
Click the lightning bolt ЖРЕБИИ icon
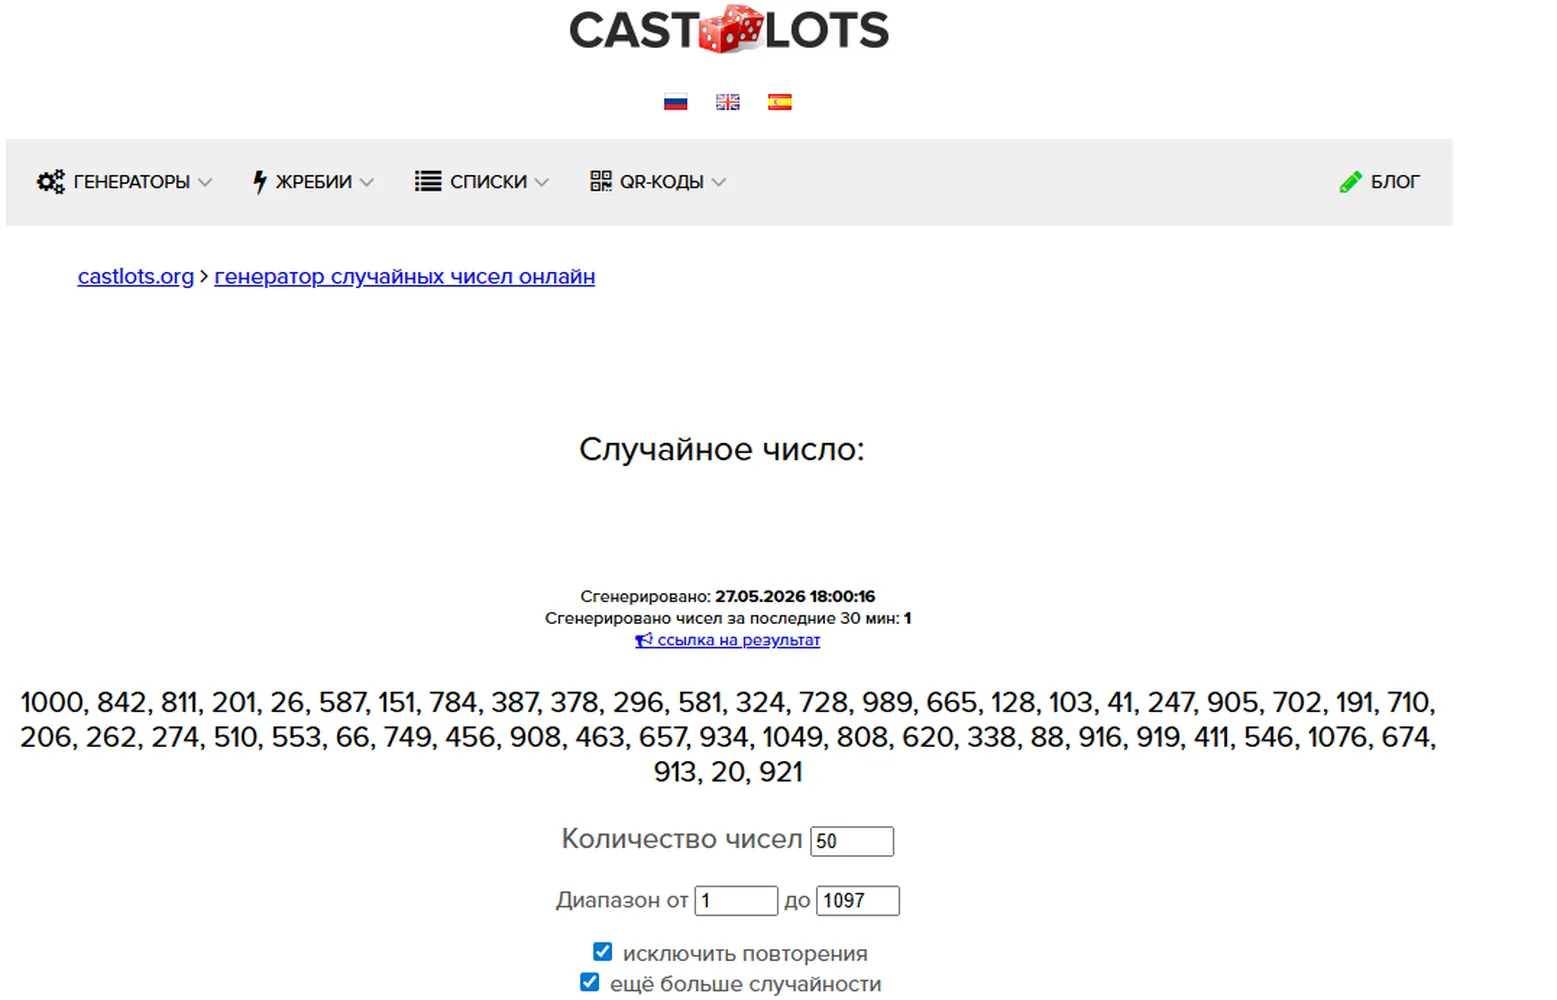tap(260, 182)
